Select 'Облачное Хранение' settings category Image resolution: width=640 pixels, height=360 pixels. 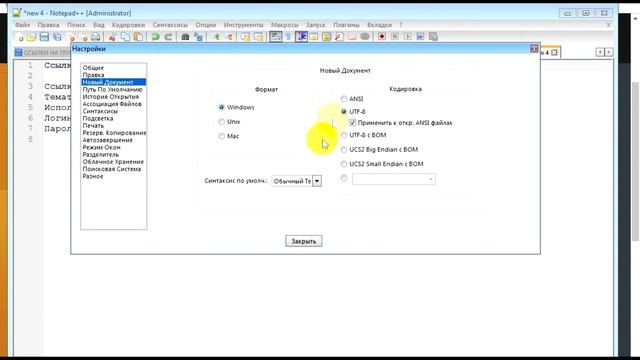(x=113, y=162)
